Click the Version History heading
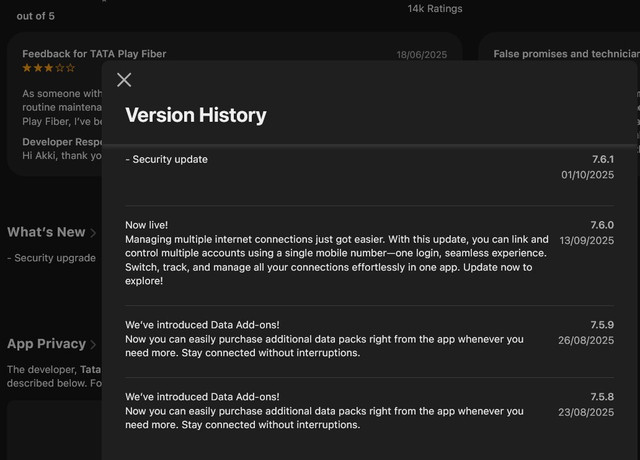Viewport: 640px width, 460px height. click(x=195, y=115)
